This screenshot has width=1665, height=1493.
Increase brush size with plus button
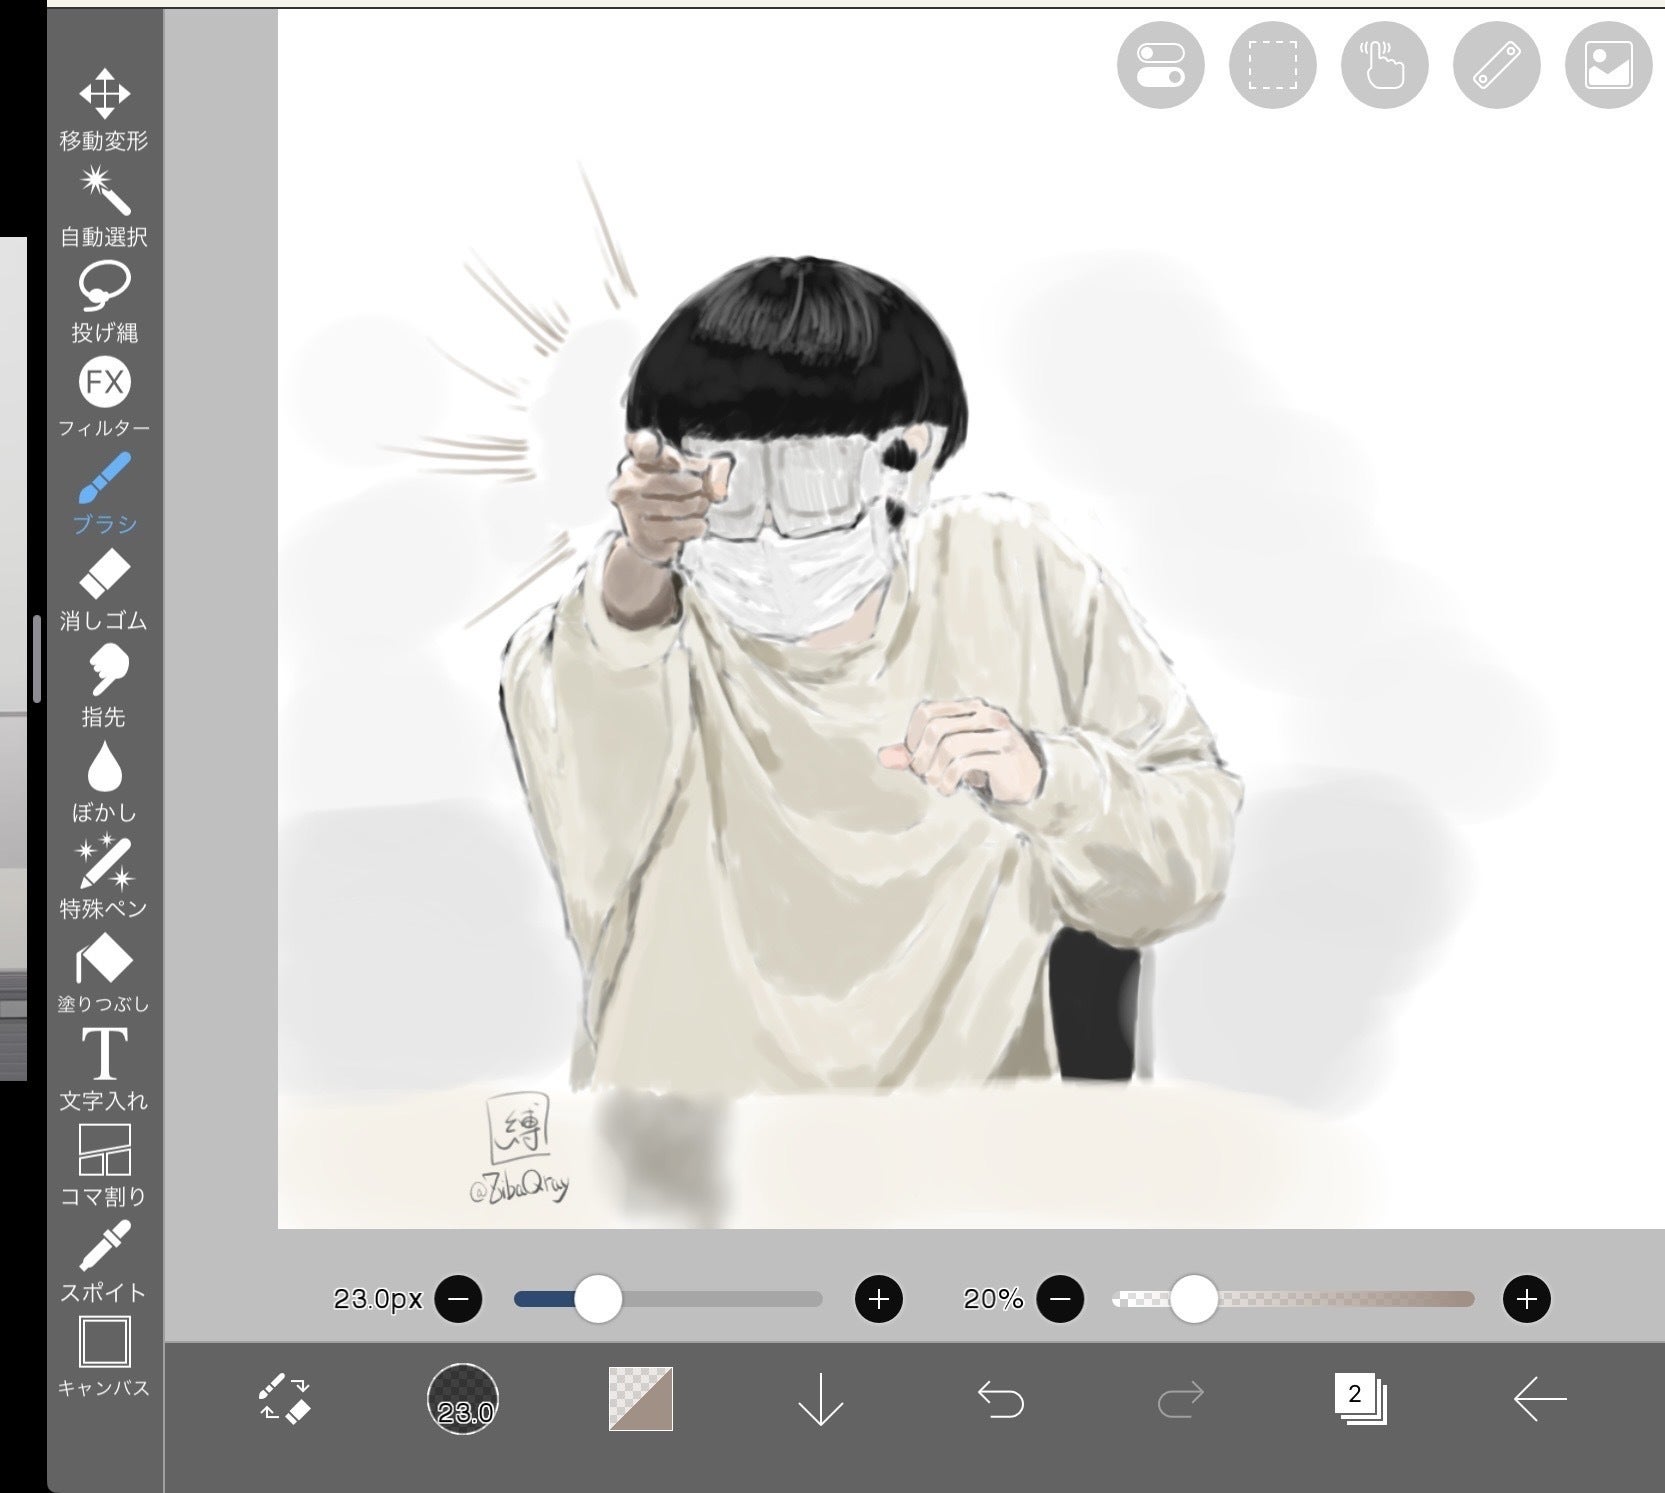coord(878,1299)
